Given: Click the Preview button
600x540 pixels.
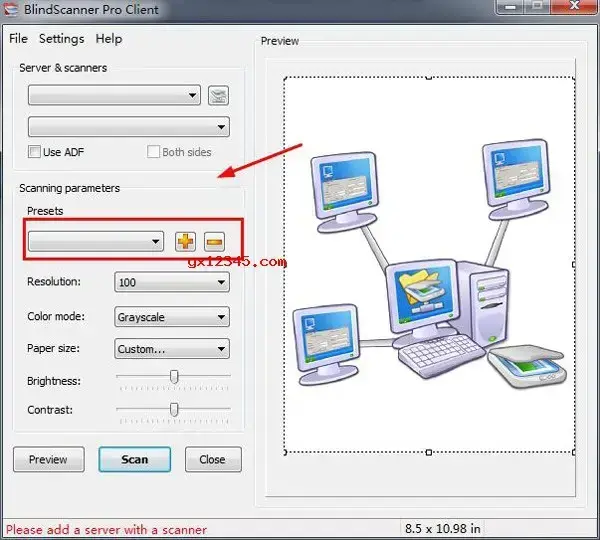Looking at the screenshot, I should point(49,459).
